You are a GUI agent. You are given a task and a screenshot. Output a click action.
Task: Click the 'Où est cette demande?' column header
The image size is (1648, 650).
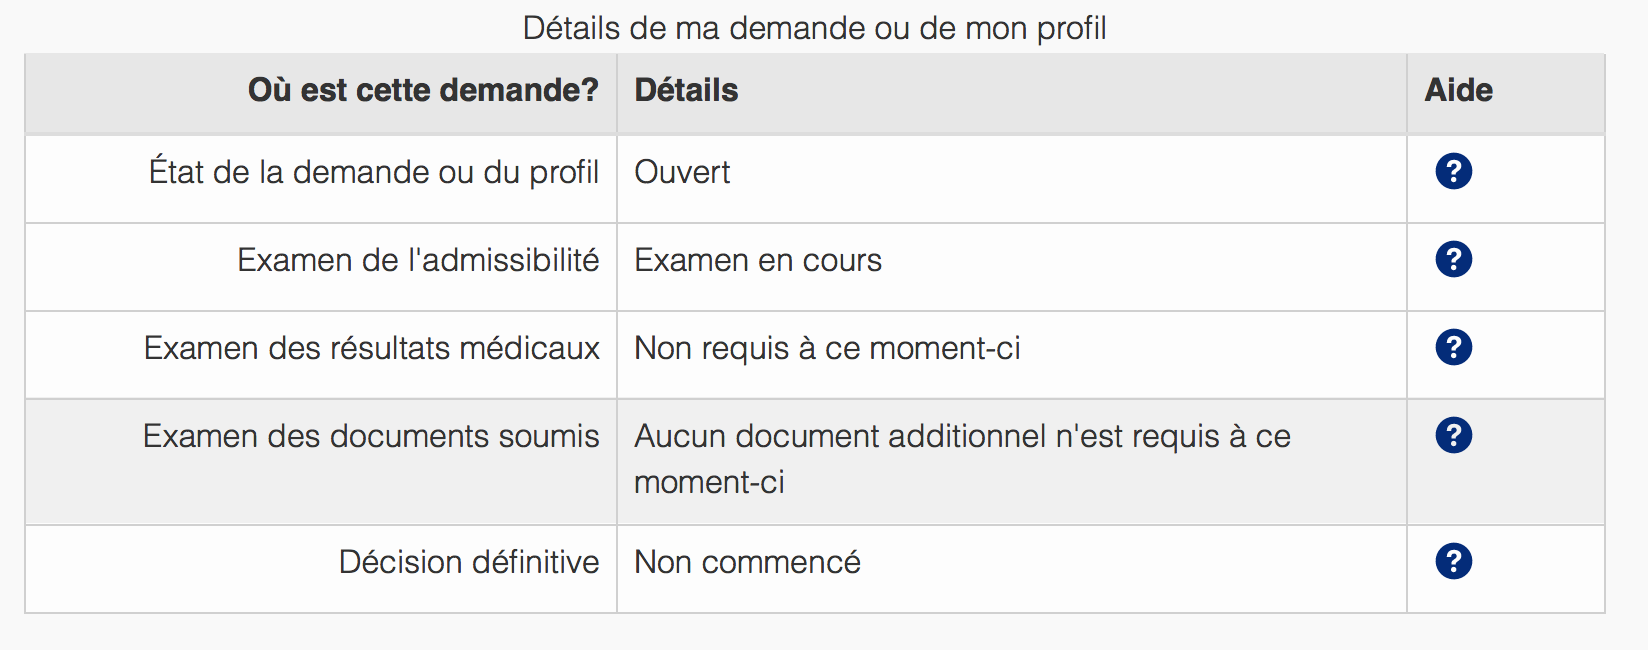tap(423, 91)
